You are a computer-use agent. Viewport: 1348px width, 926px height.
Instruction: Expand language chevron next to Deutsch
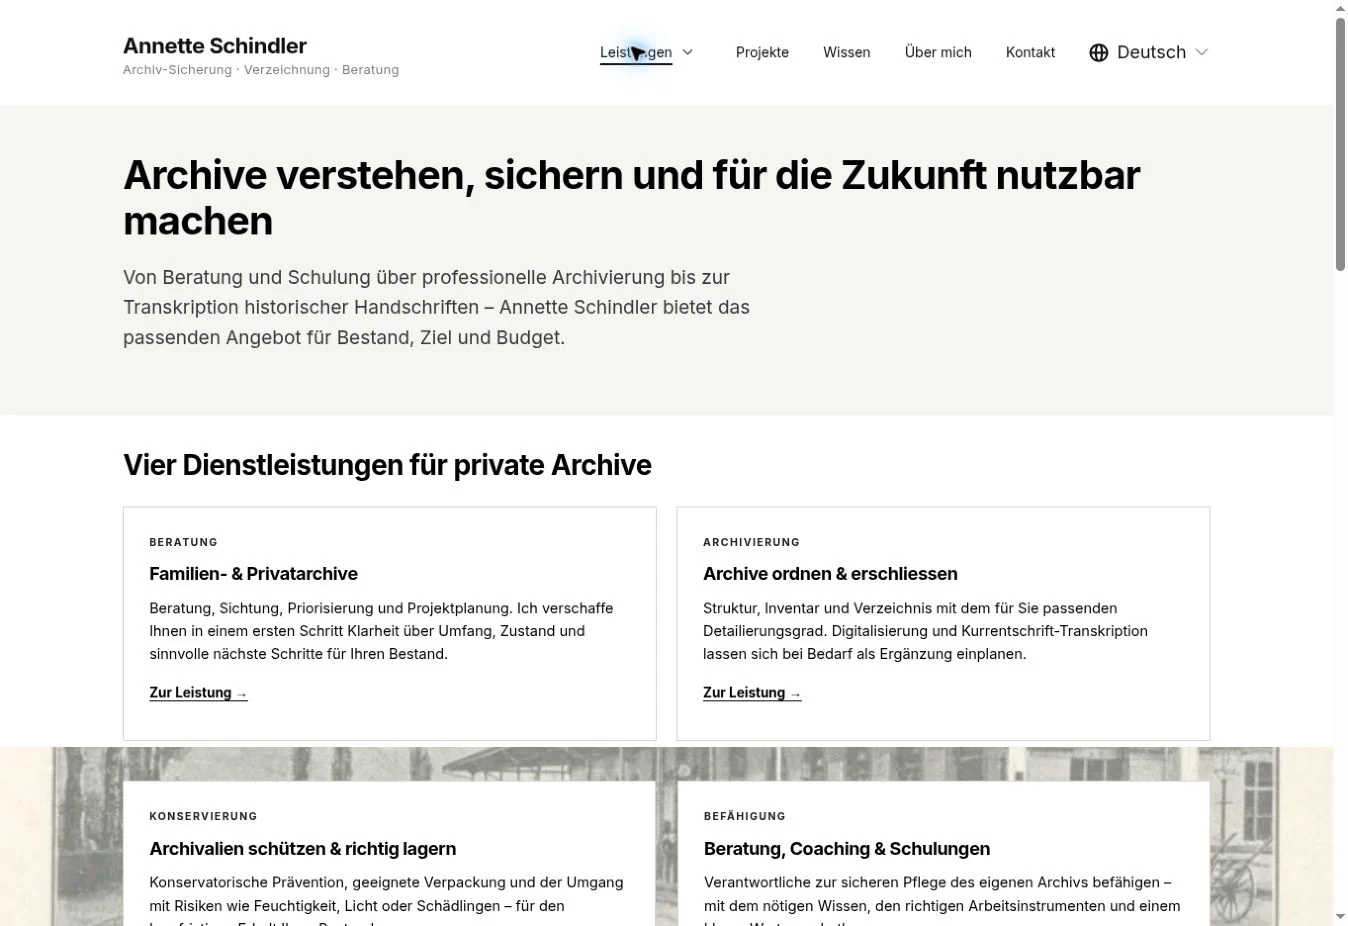[1202, 52]
